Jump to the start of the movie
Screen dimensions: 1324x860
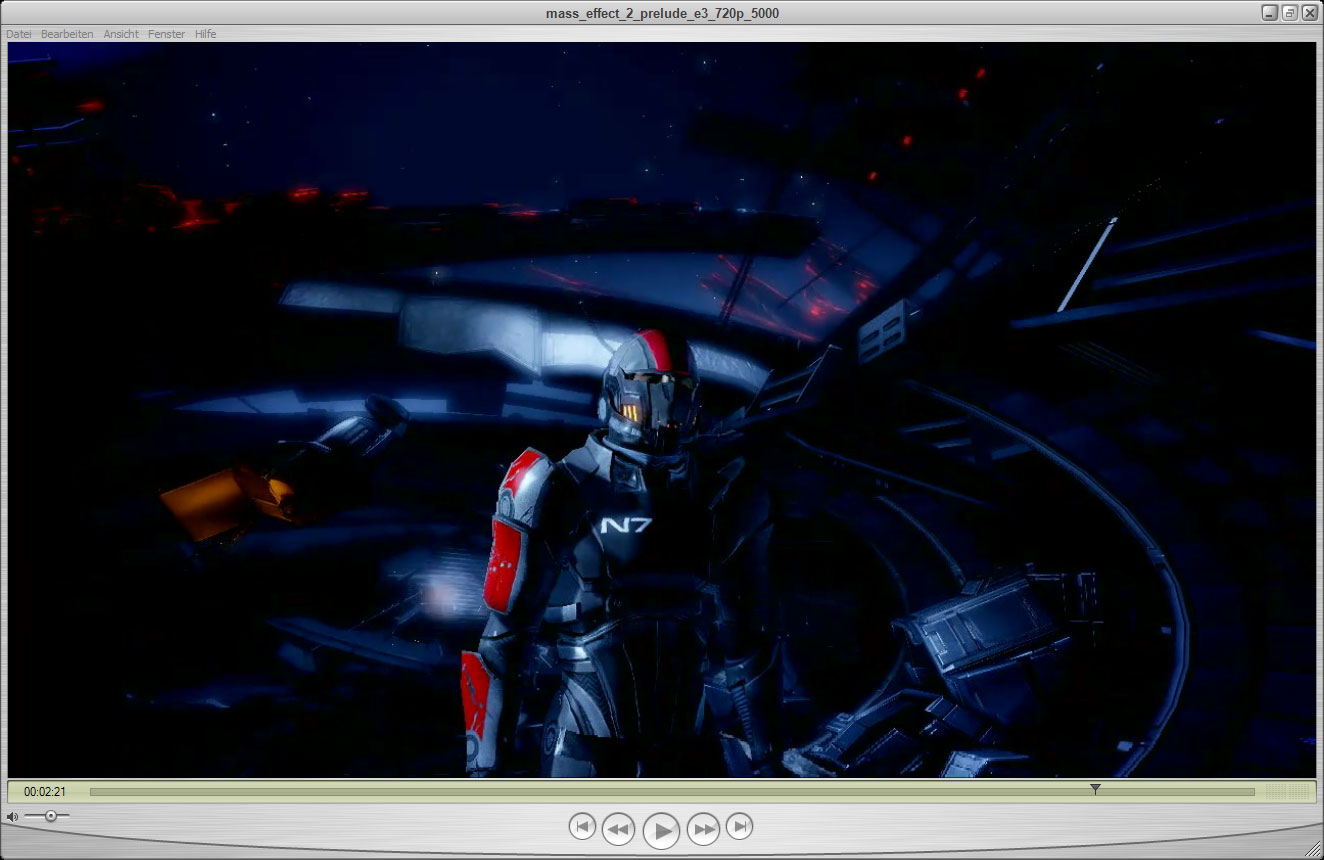click(582, 827)
